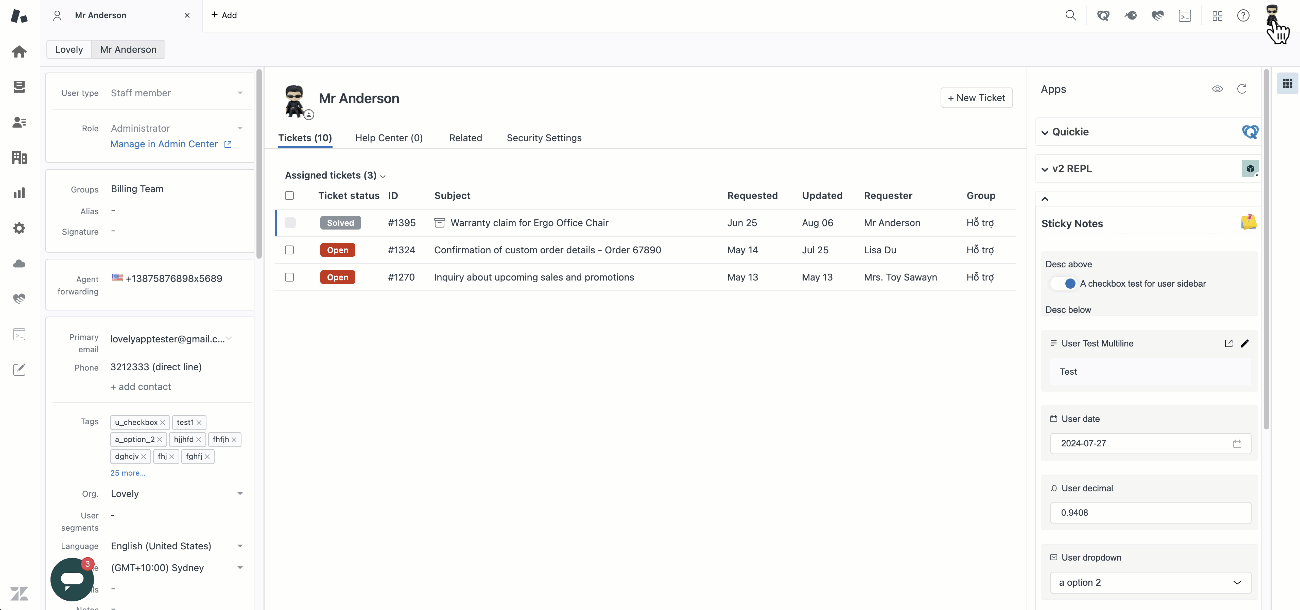Collapse the Sticky Notes app chevron
Viewport: 1300px width, 610px height.
click(x=1045, y=199)
